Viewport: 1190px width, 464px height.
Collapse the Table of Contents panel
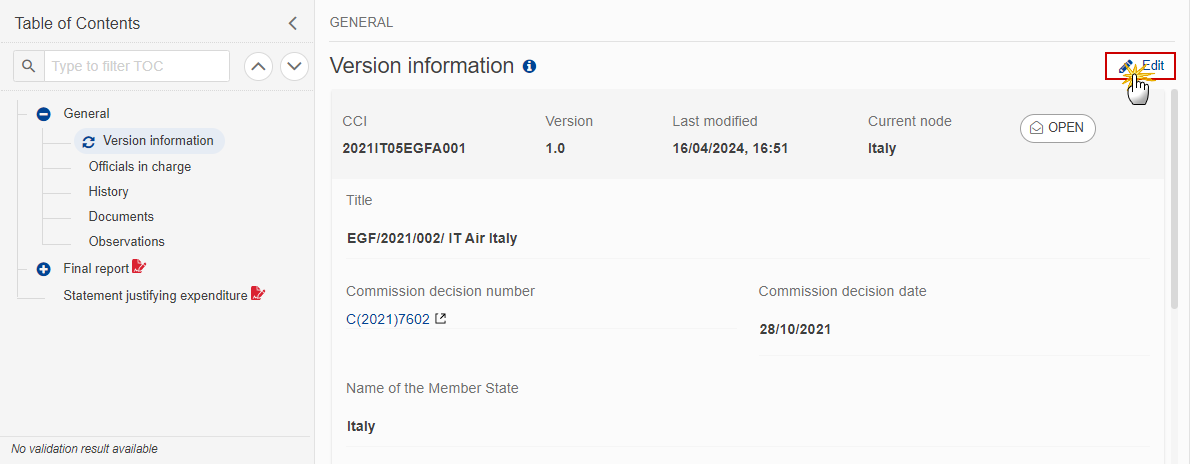click(x=293, y=24)
